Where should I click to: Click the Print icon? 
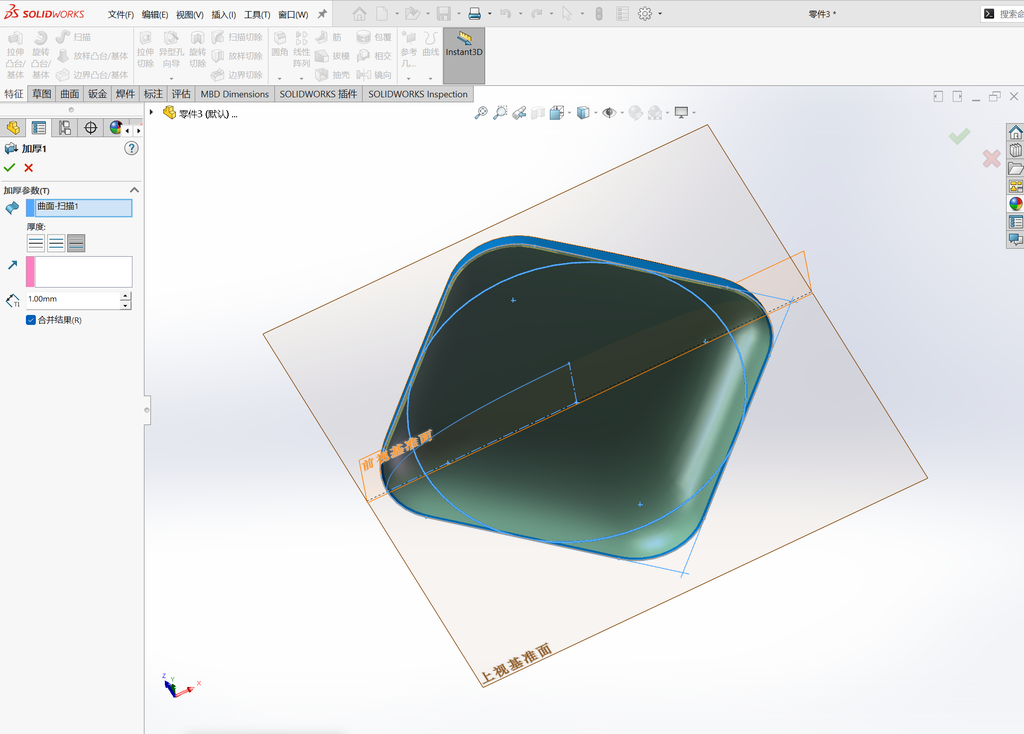(x=475, y=14)
